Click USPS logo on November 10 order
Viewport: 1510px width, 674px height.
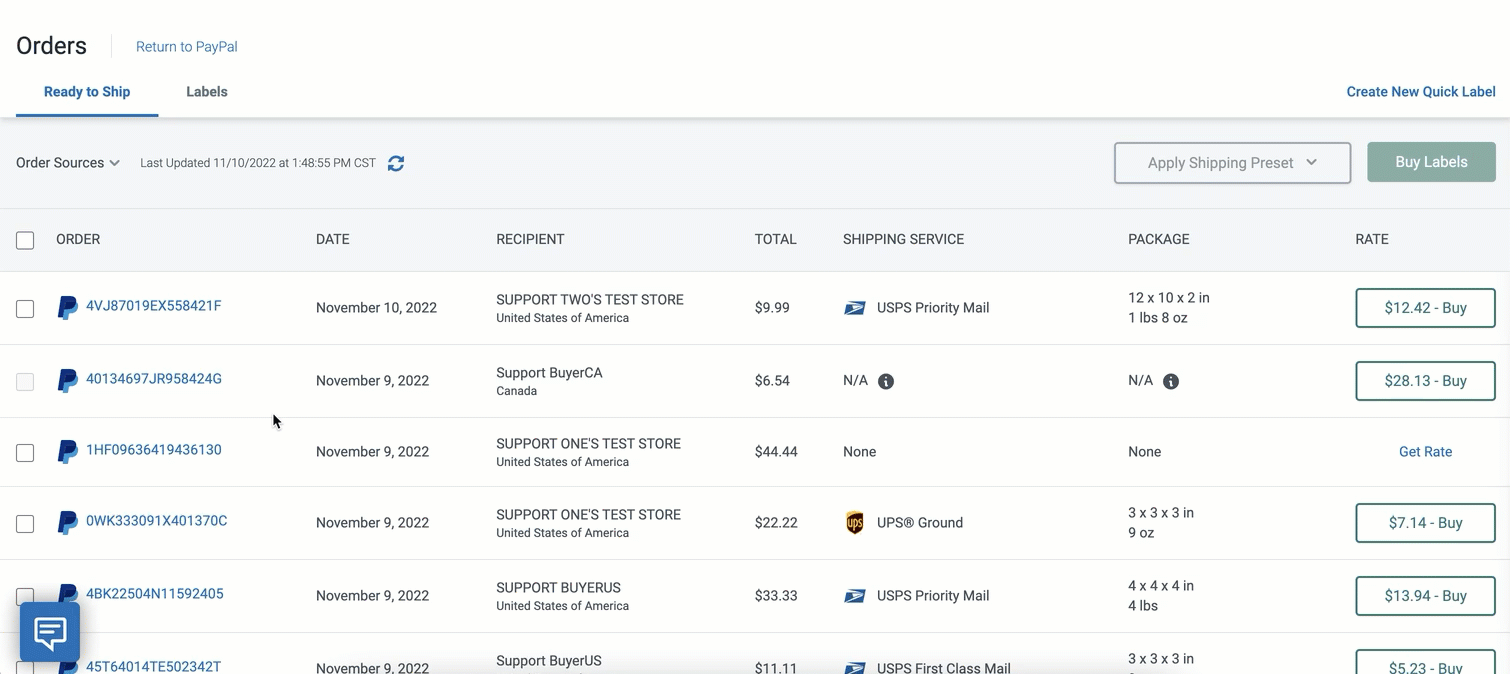point(855,308)
